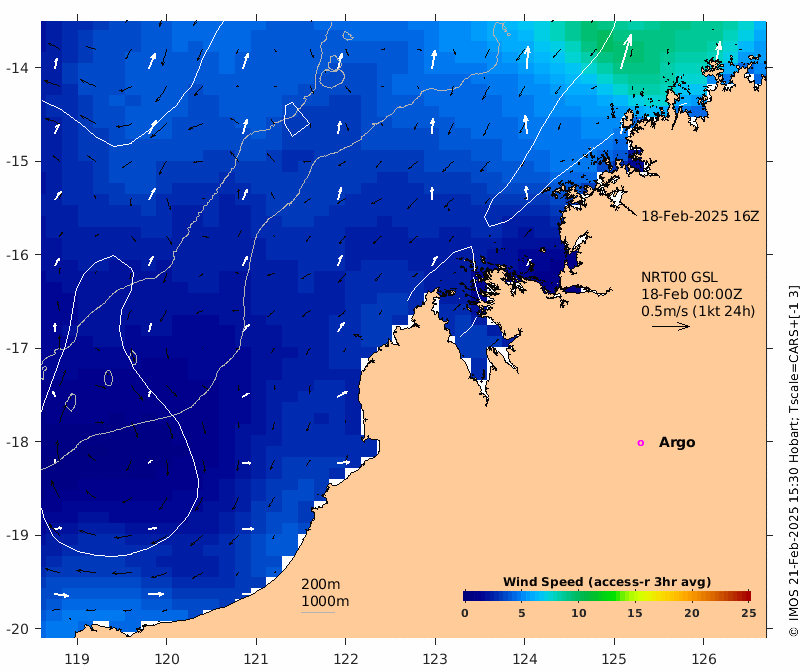The height and width of the screenshot is (672, 810).
Task: Click the latitude axis label '-20'
Action: 17,629
